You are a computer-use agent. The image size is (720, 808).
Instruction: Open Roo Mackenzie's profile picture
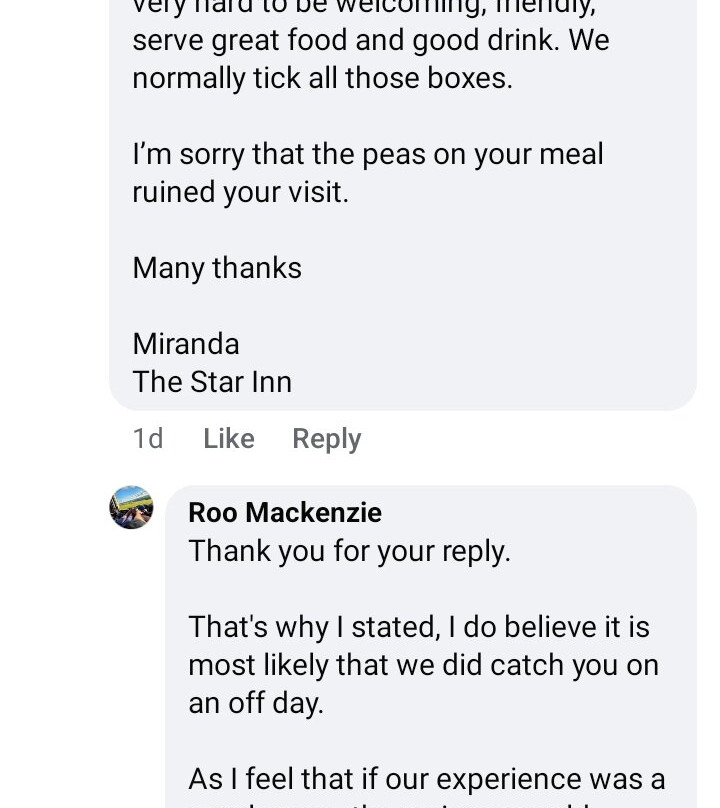131,507
